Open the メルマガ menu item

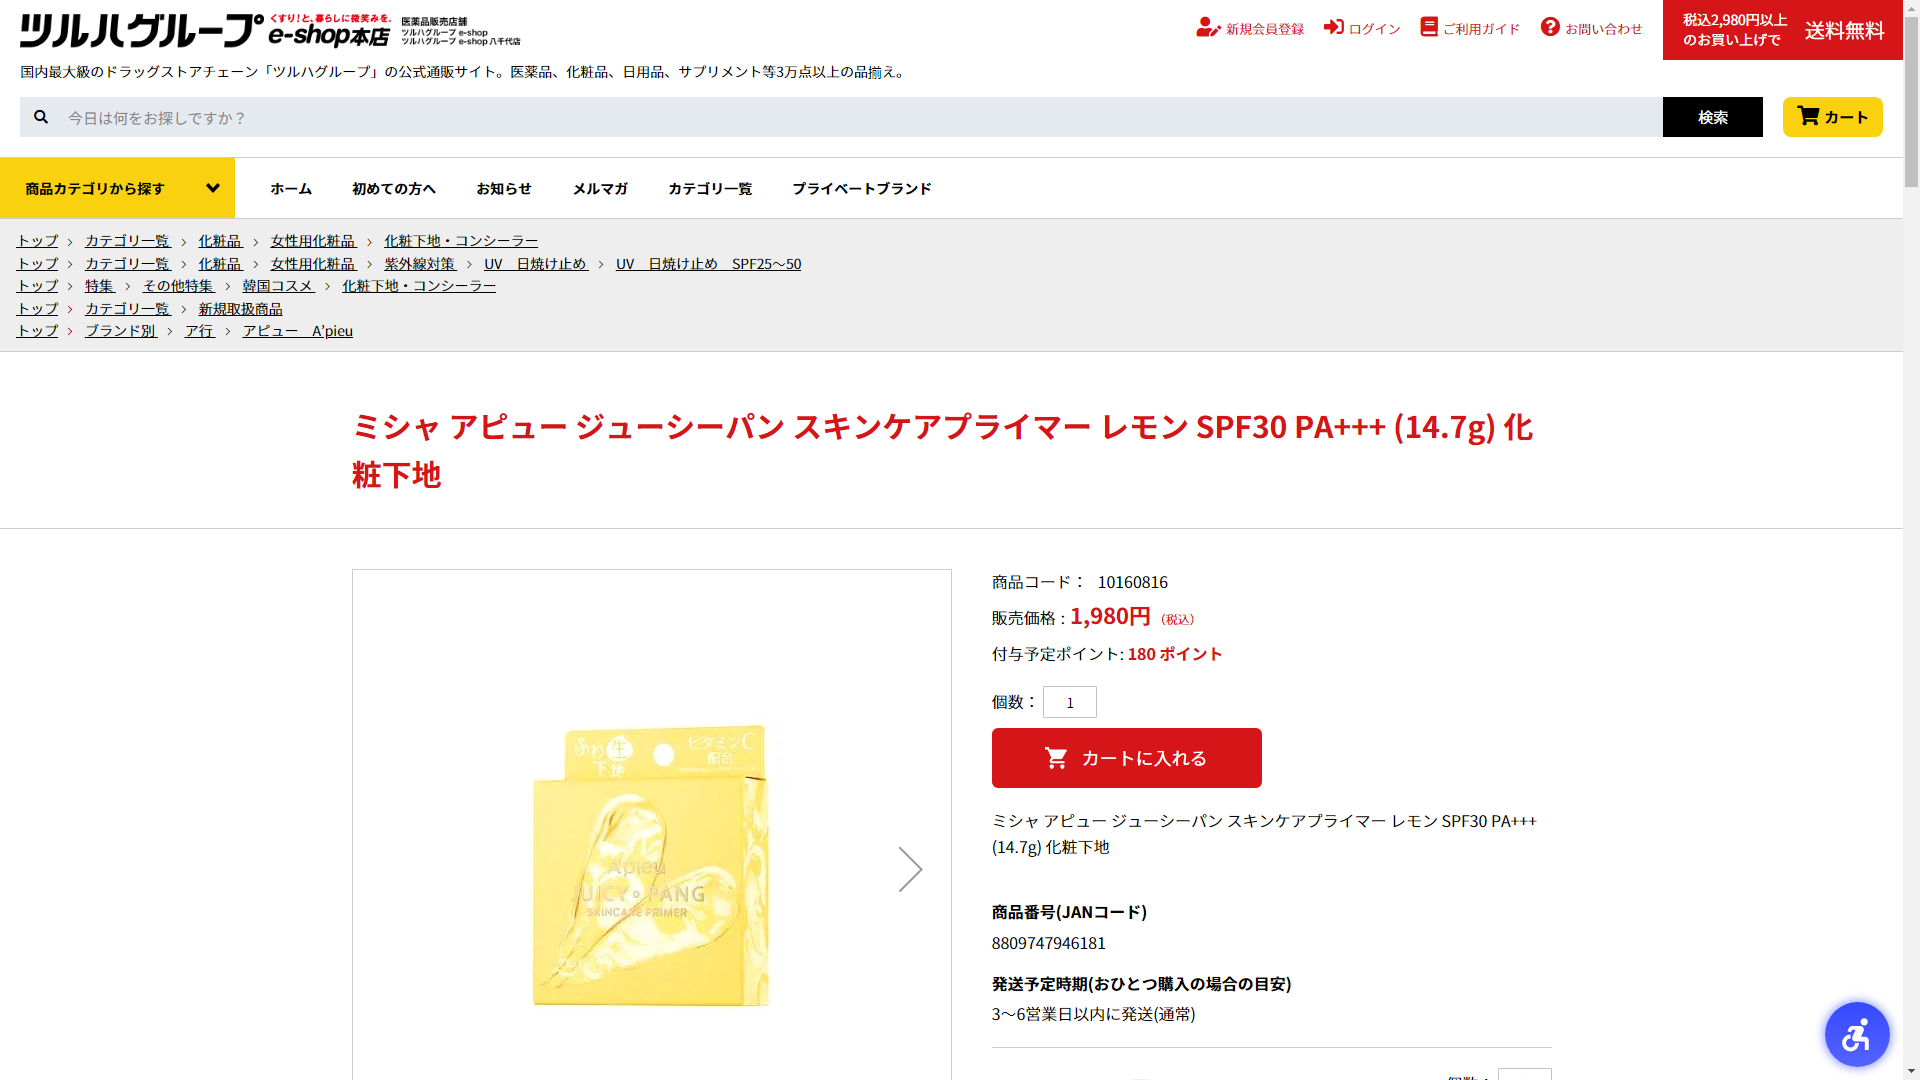point(600,188)
